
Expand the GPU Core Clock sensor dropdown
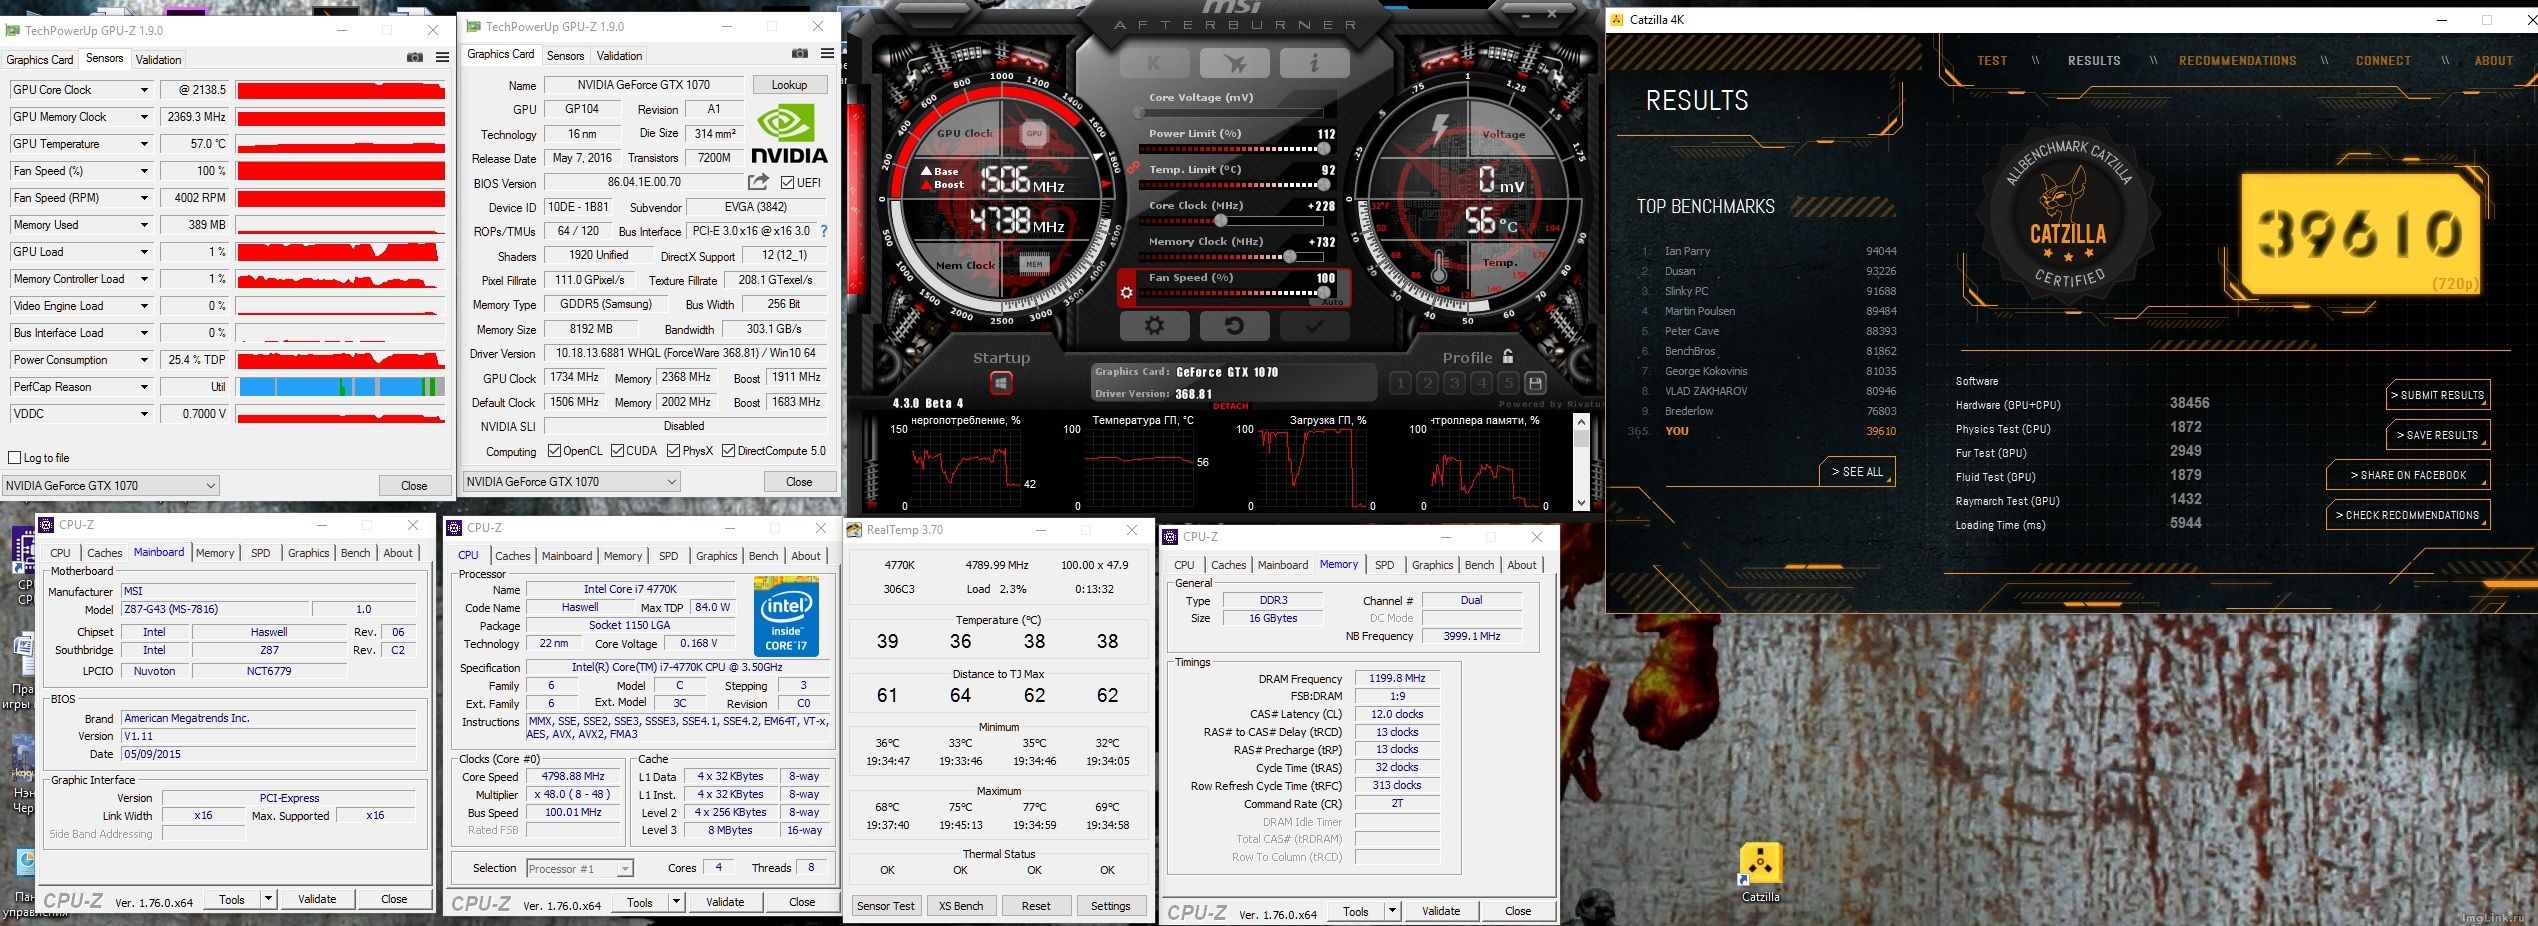(144, 90)
